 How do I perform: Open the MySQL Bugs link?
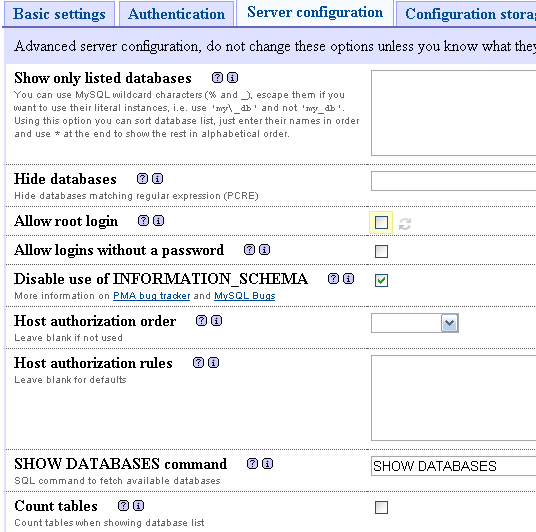(245, 296)
